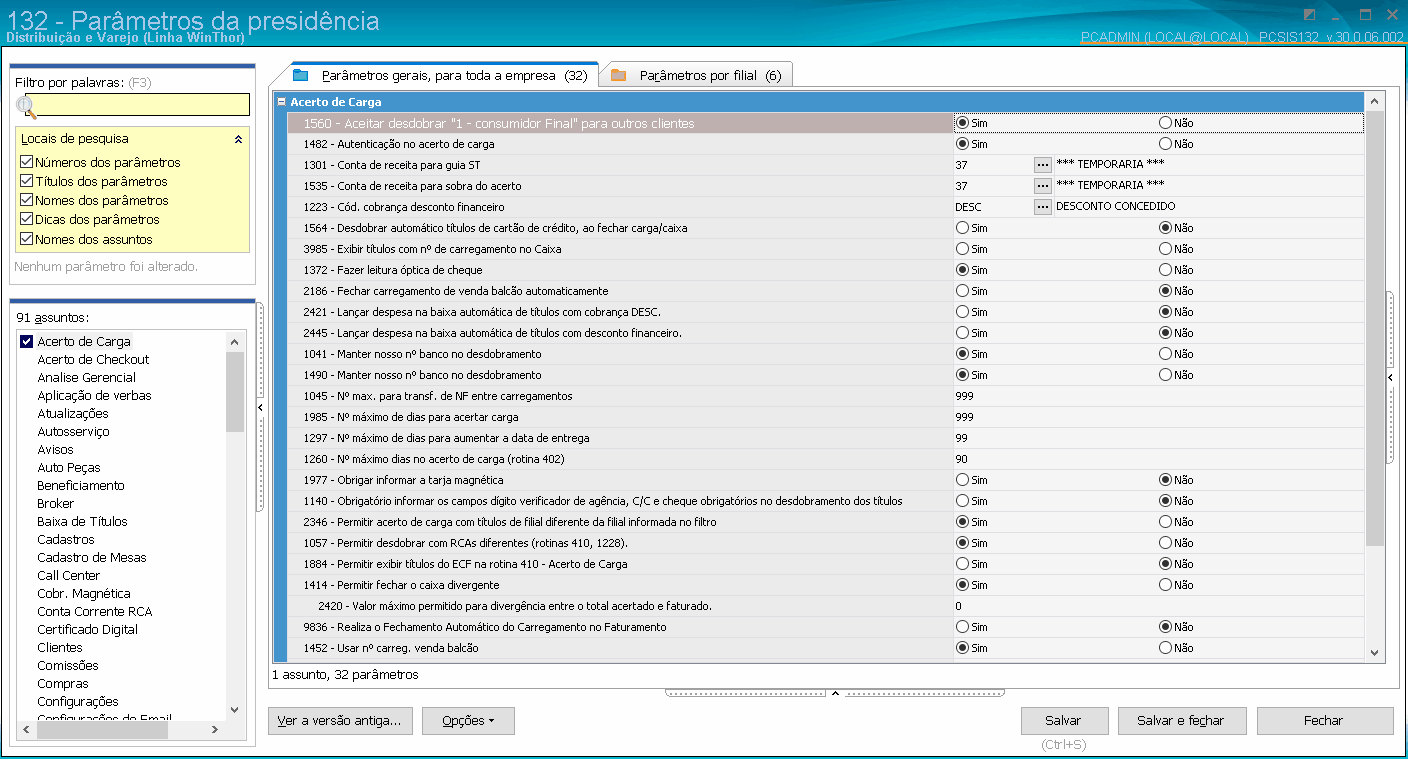This screenshot has width=1408, height=759.
Task: Switch to Parâmetros por filial tab
Action: (x=697, y=75)
